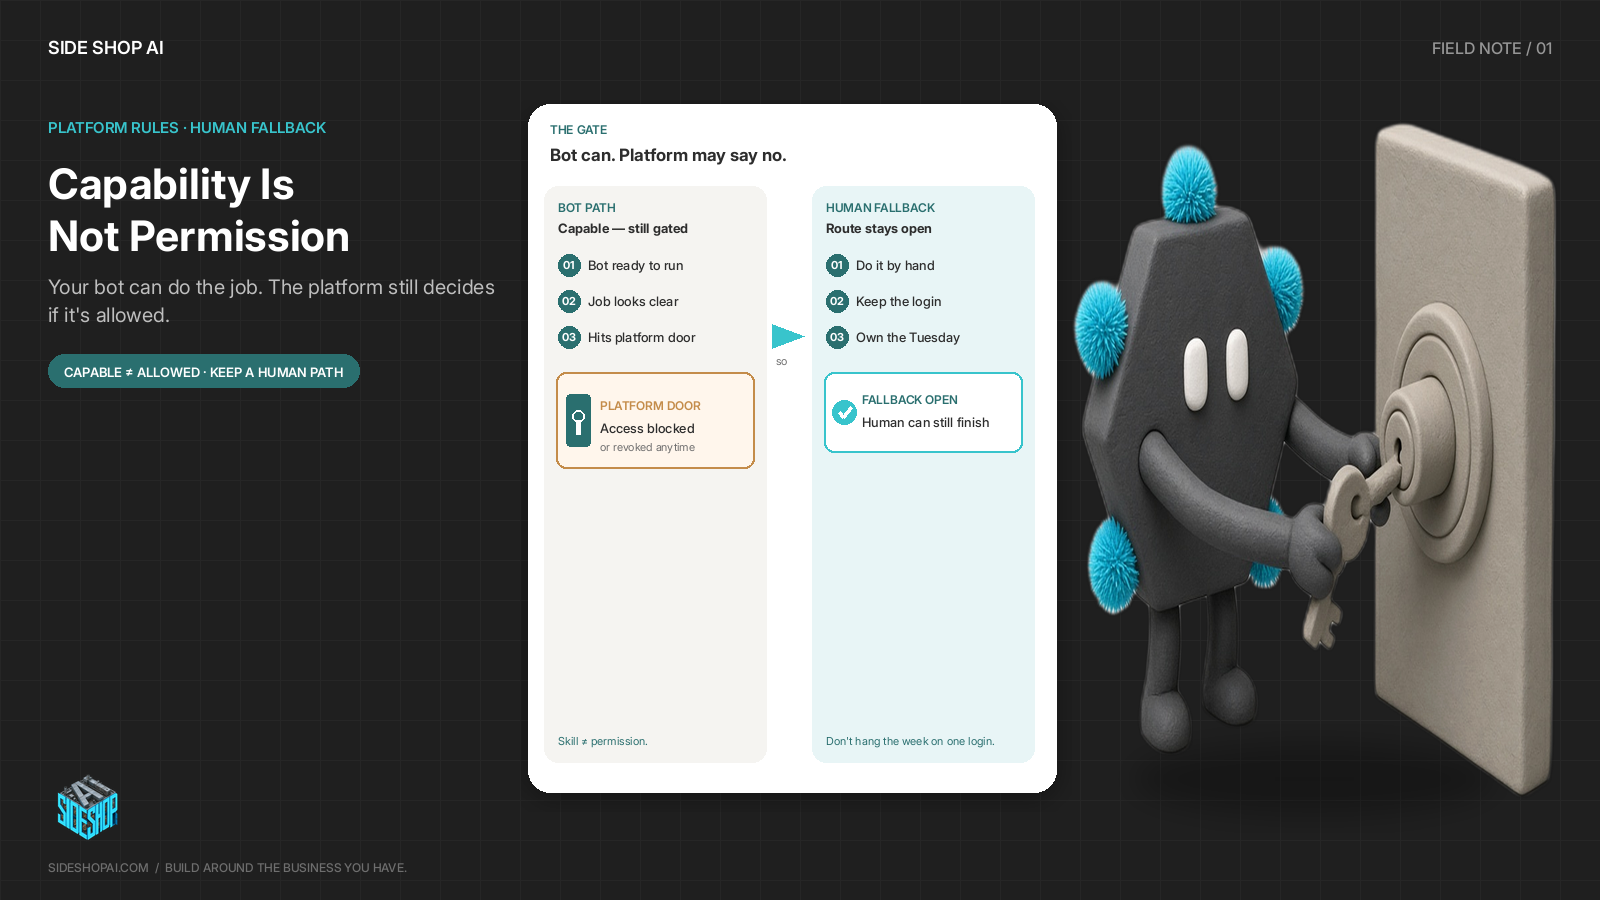Click the teal arrow between the two columns
The height and width of the screenshot is (900, 1600).
(x=788, y=337)
